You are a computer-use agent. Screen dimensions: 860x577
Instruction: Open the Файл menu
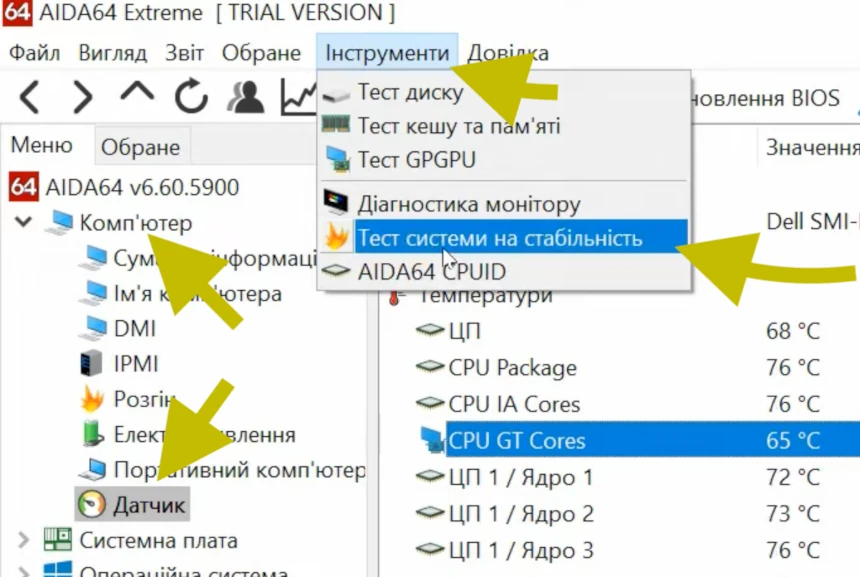[35, 53]
